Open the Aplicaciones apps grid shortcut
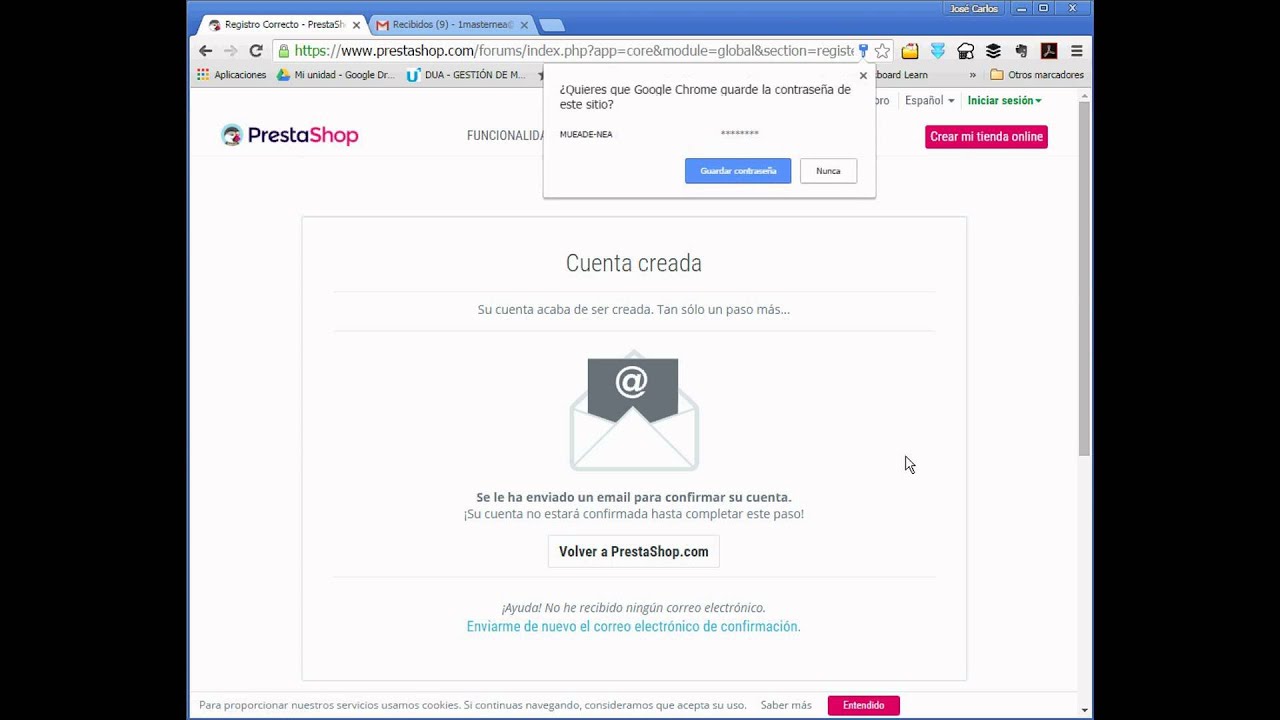This screenshot has width=1280, height=720. coord(232,75)
